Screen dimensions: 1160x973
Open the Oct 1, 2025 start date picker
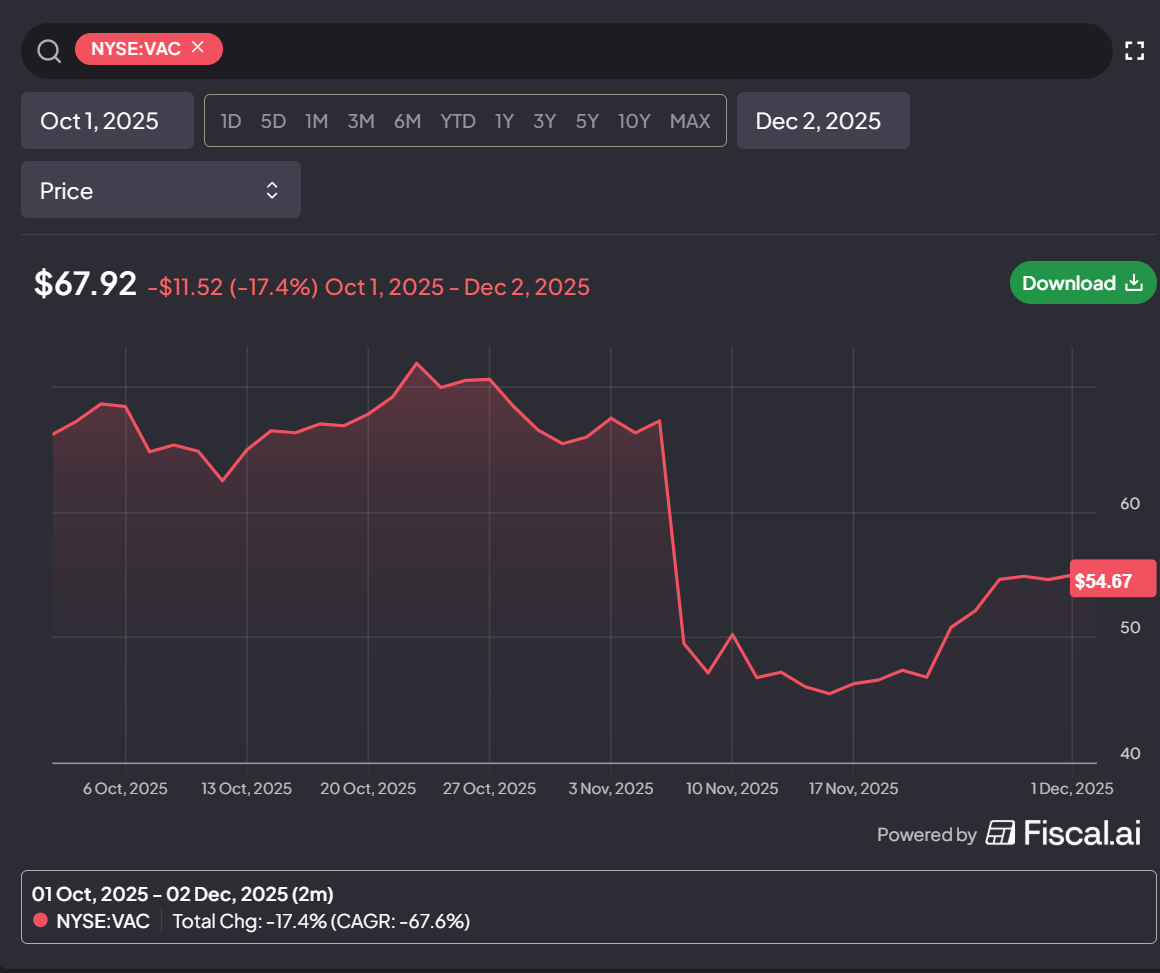[x=107, y=121]
